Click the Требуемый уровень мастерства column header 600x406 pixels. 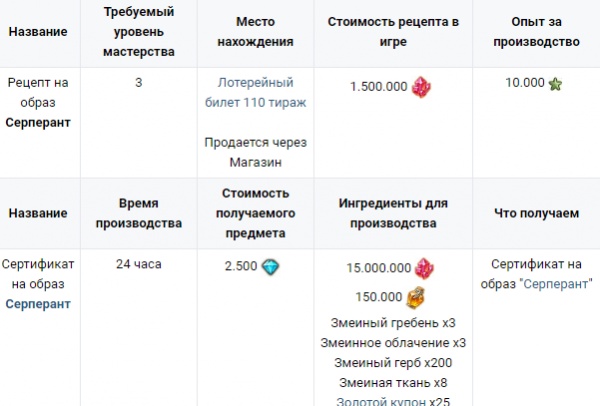click(139, 32)
